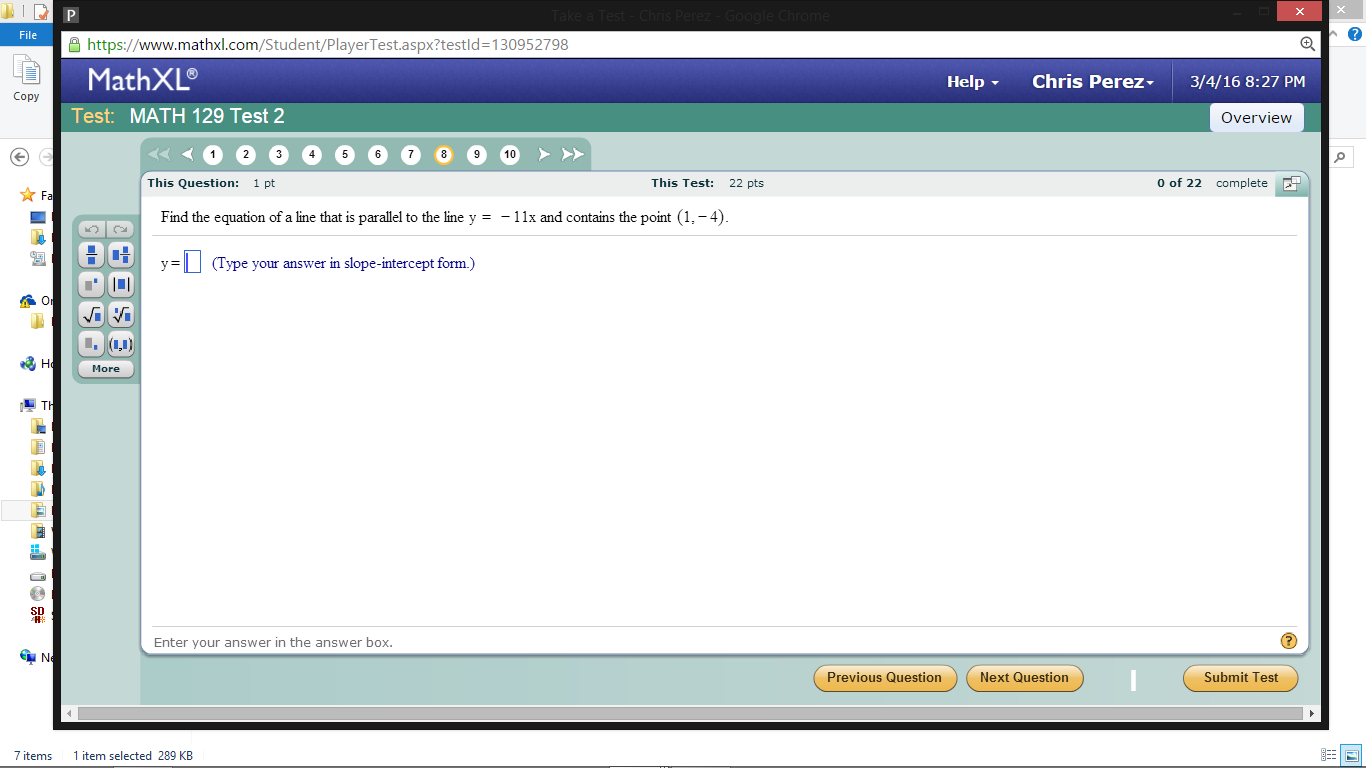The width and height of the screenshot is (1366, 768).
Task: Expand the More math palette options
Action: [105, 368]
